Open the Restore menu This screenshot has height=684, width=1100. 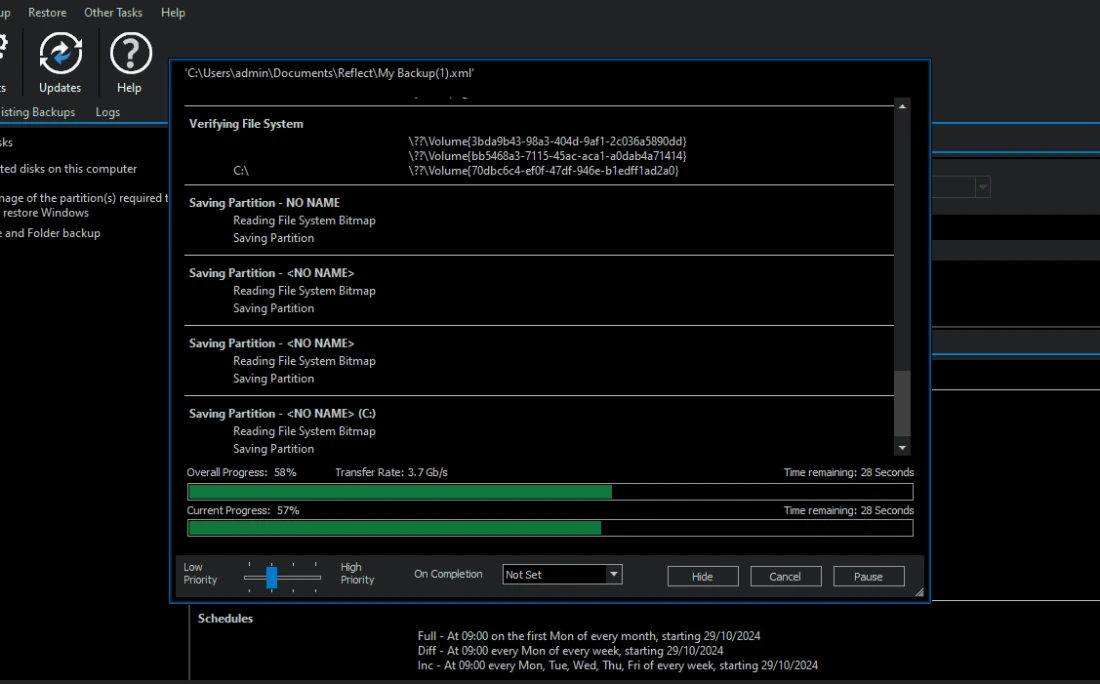[x=47, y=13]
